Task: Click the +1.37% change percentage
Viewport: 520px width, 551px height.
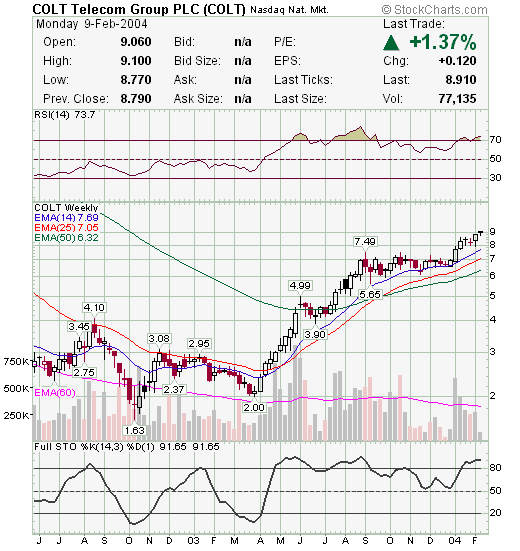Action: [x=443, y=43]
